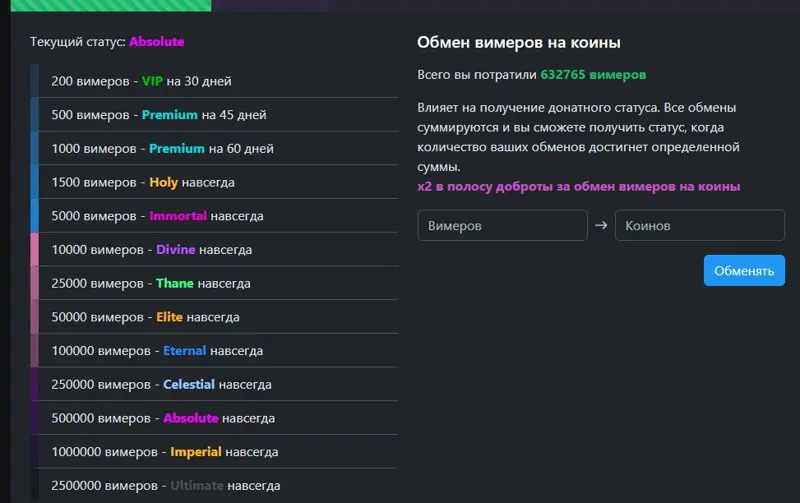
Task: Select the Premium на 45 дней row
Action: coord(214,115)
